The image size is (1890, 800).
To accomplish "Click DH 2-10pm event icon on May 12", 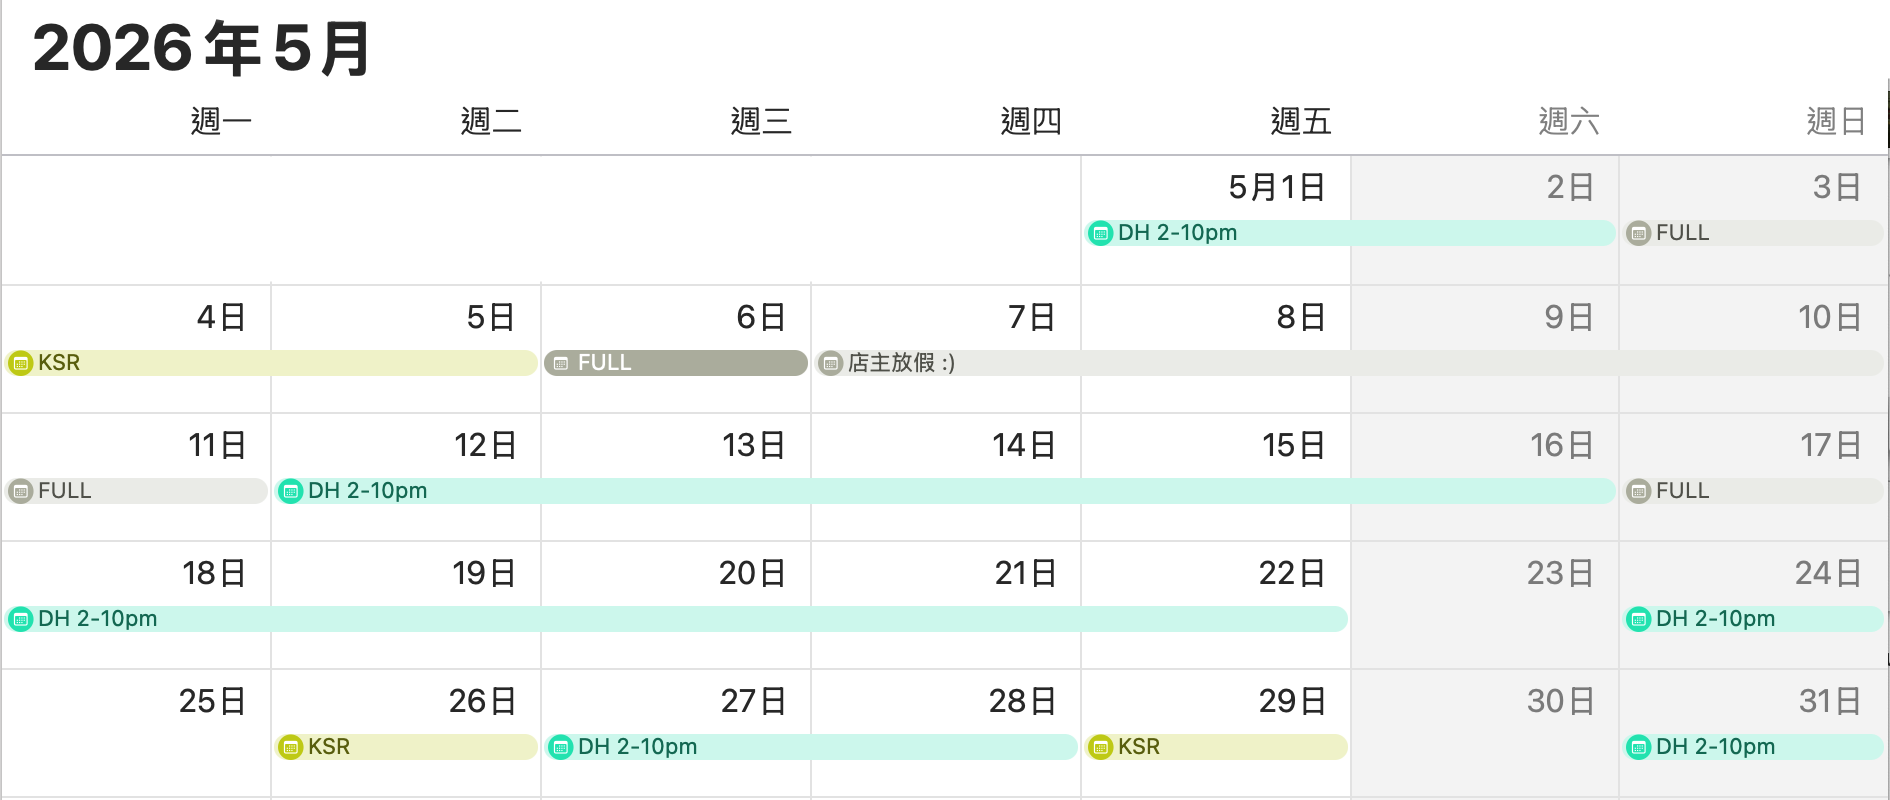I will 290,491.
